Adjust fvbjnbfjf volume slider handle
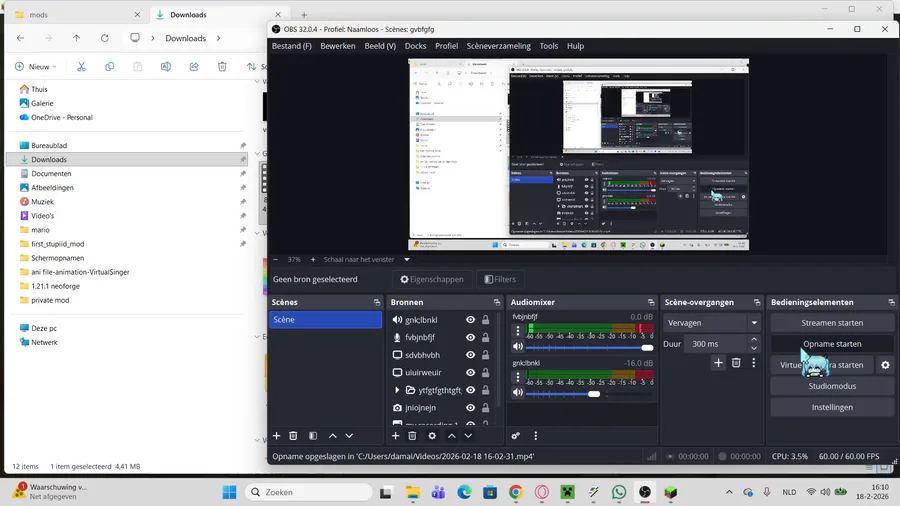Screen dimensions: 900x506 coord(647,348)
